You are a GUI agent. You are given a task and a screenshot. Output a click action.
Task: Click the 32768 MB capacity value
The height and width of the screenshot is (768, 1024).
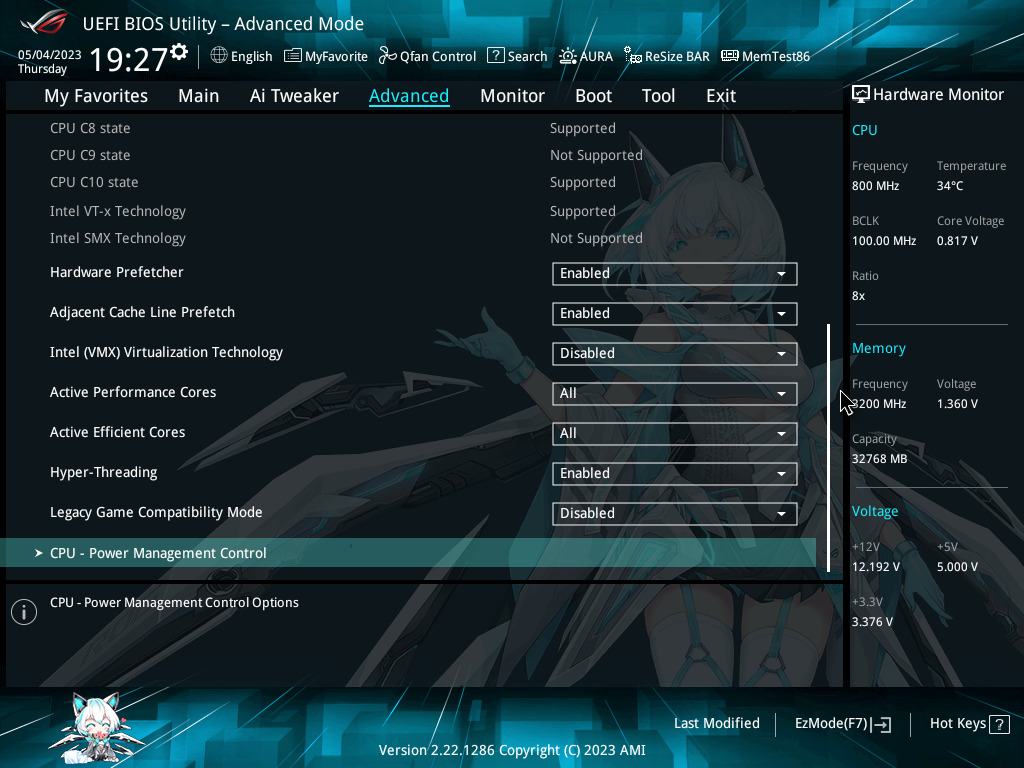(880, 458)
